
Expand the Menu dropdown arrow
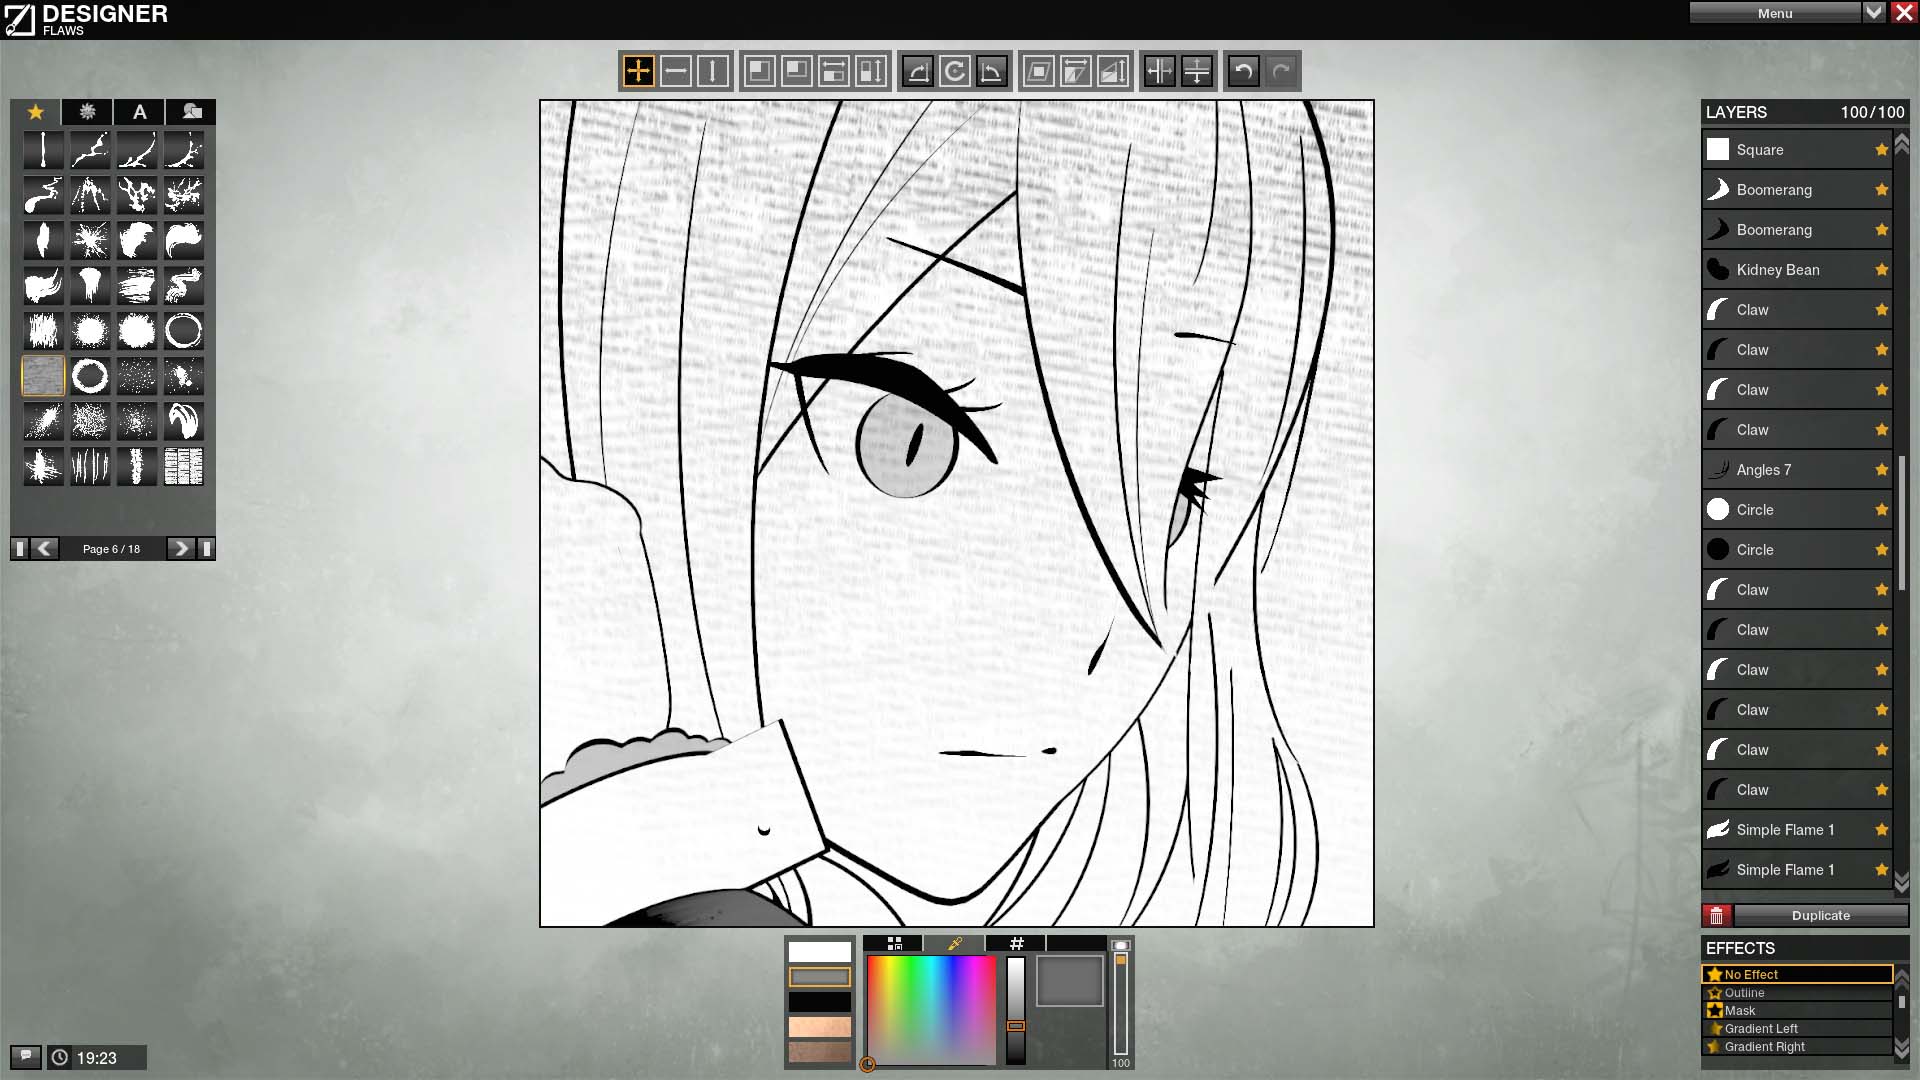(x=1874, y=13)
